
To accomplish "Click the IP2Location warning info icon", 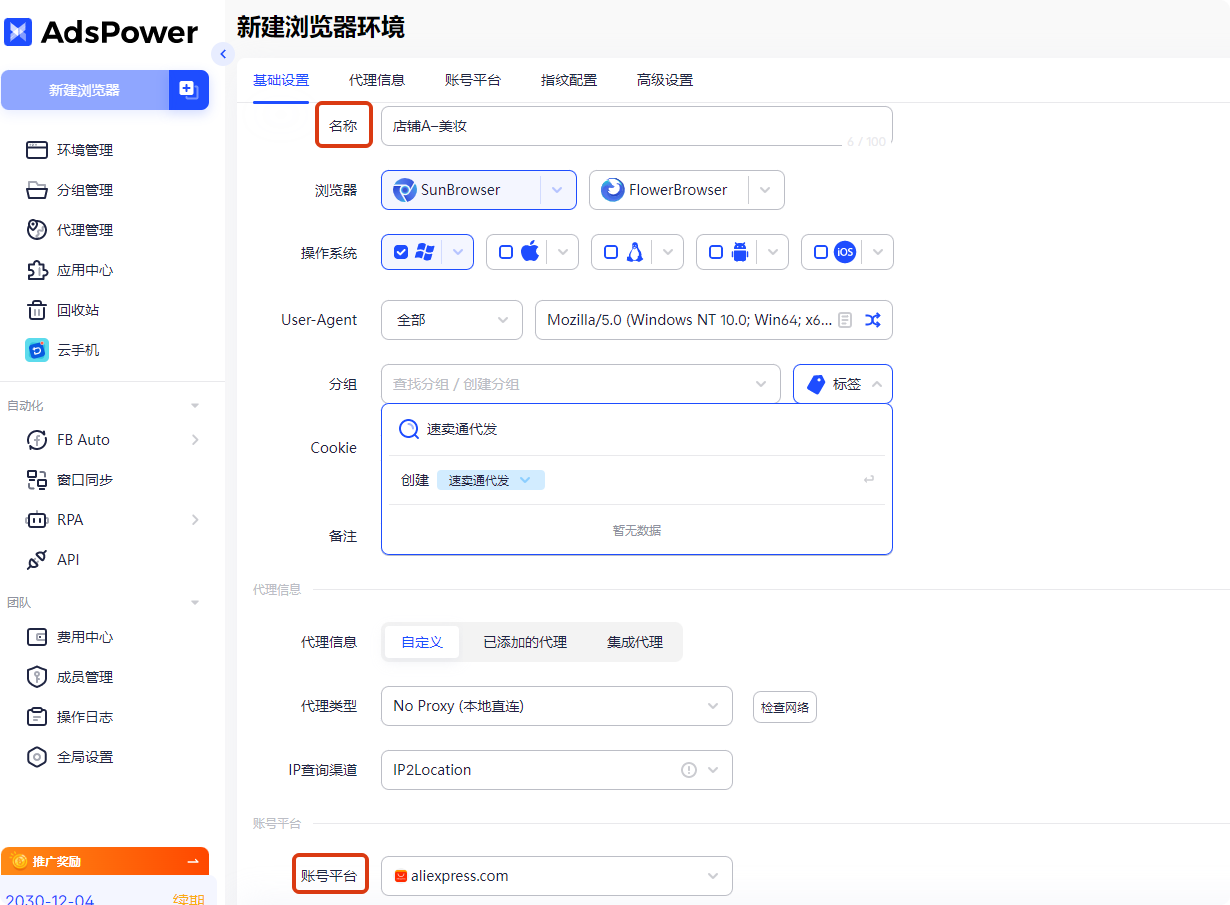I will click(689, 770).
